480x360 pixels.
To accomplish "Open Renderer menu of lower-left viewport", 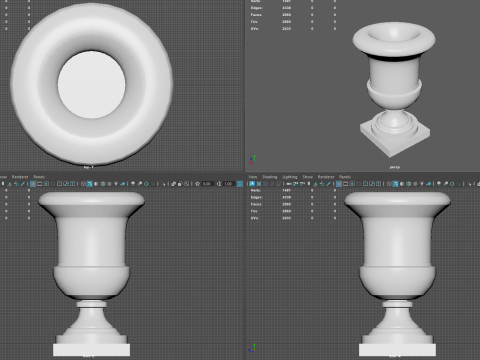I will pyautogui.click(x=20, y=177).
